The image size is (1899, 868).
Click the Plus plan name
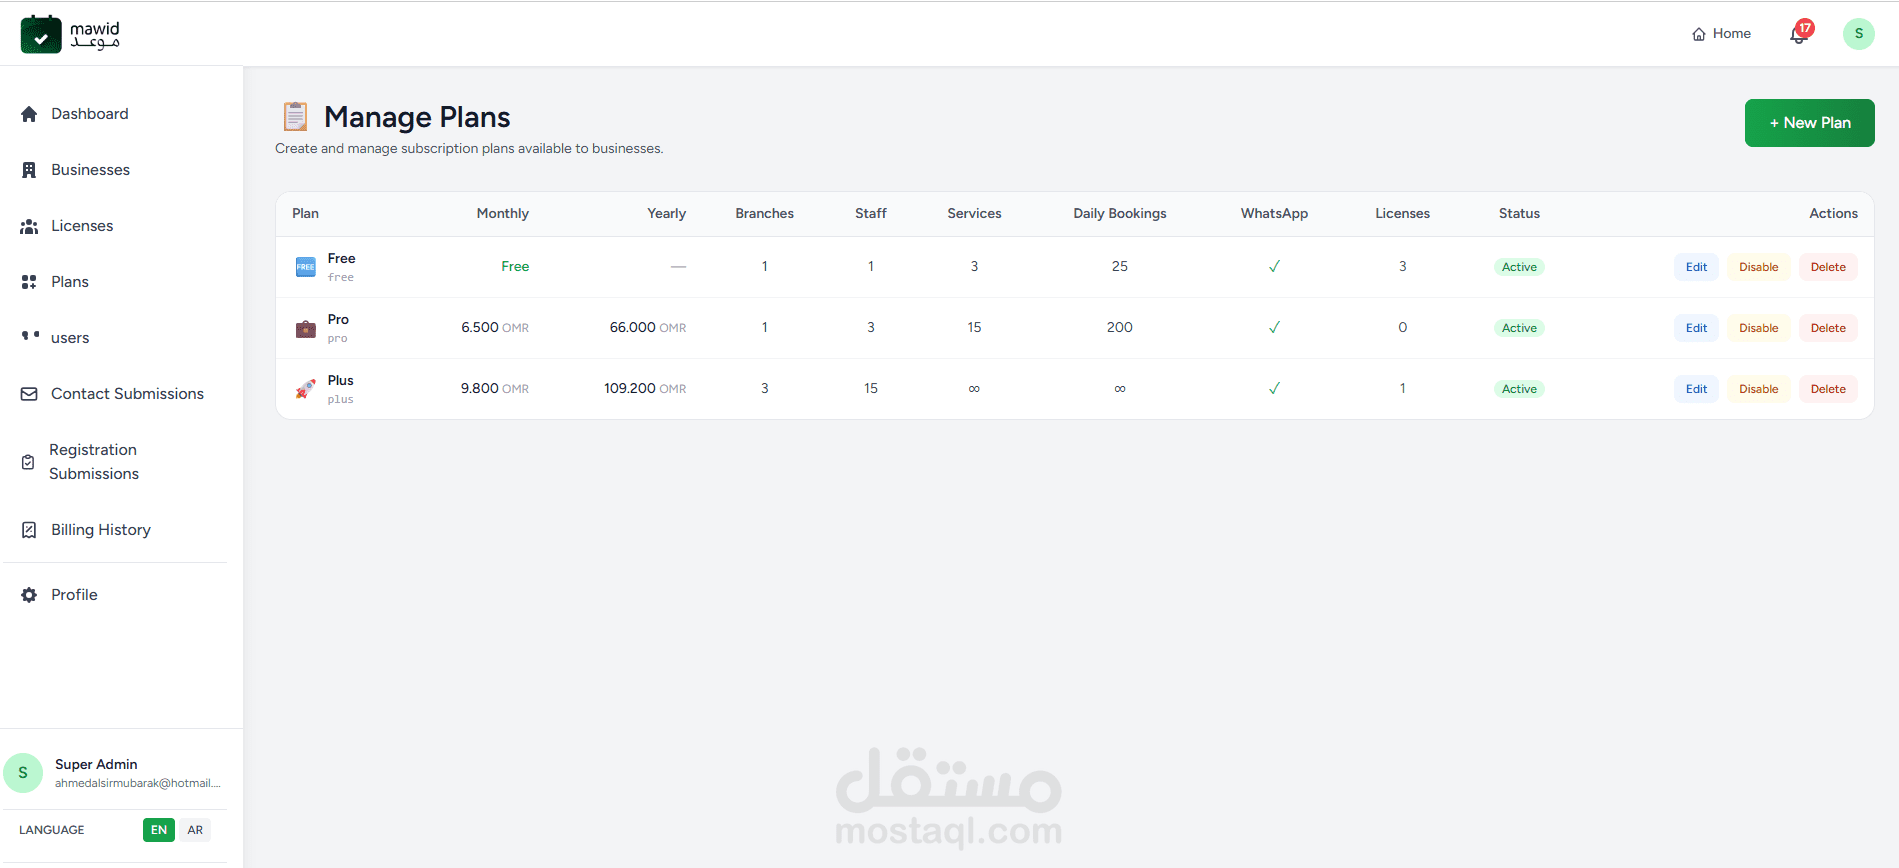click(x=340, y=381)
